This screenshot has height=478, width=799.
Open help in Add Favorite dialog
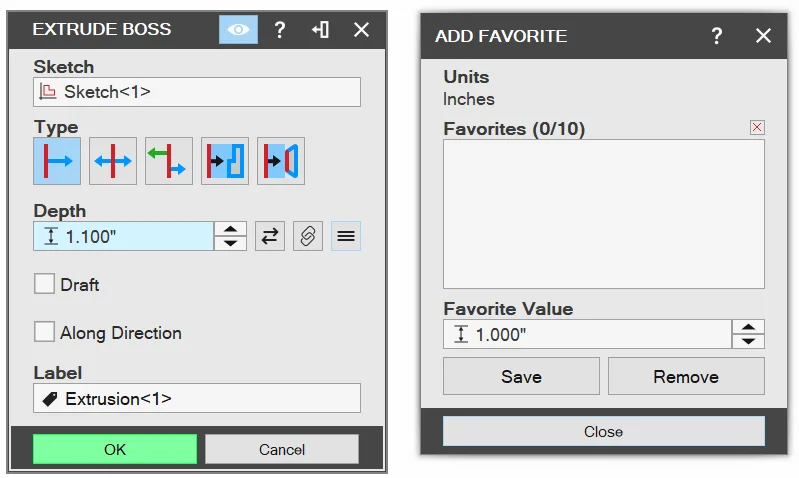[717, 36]
